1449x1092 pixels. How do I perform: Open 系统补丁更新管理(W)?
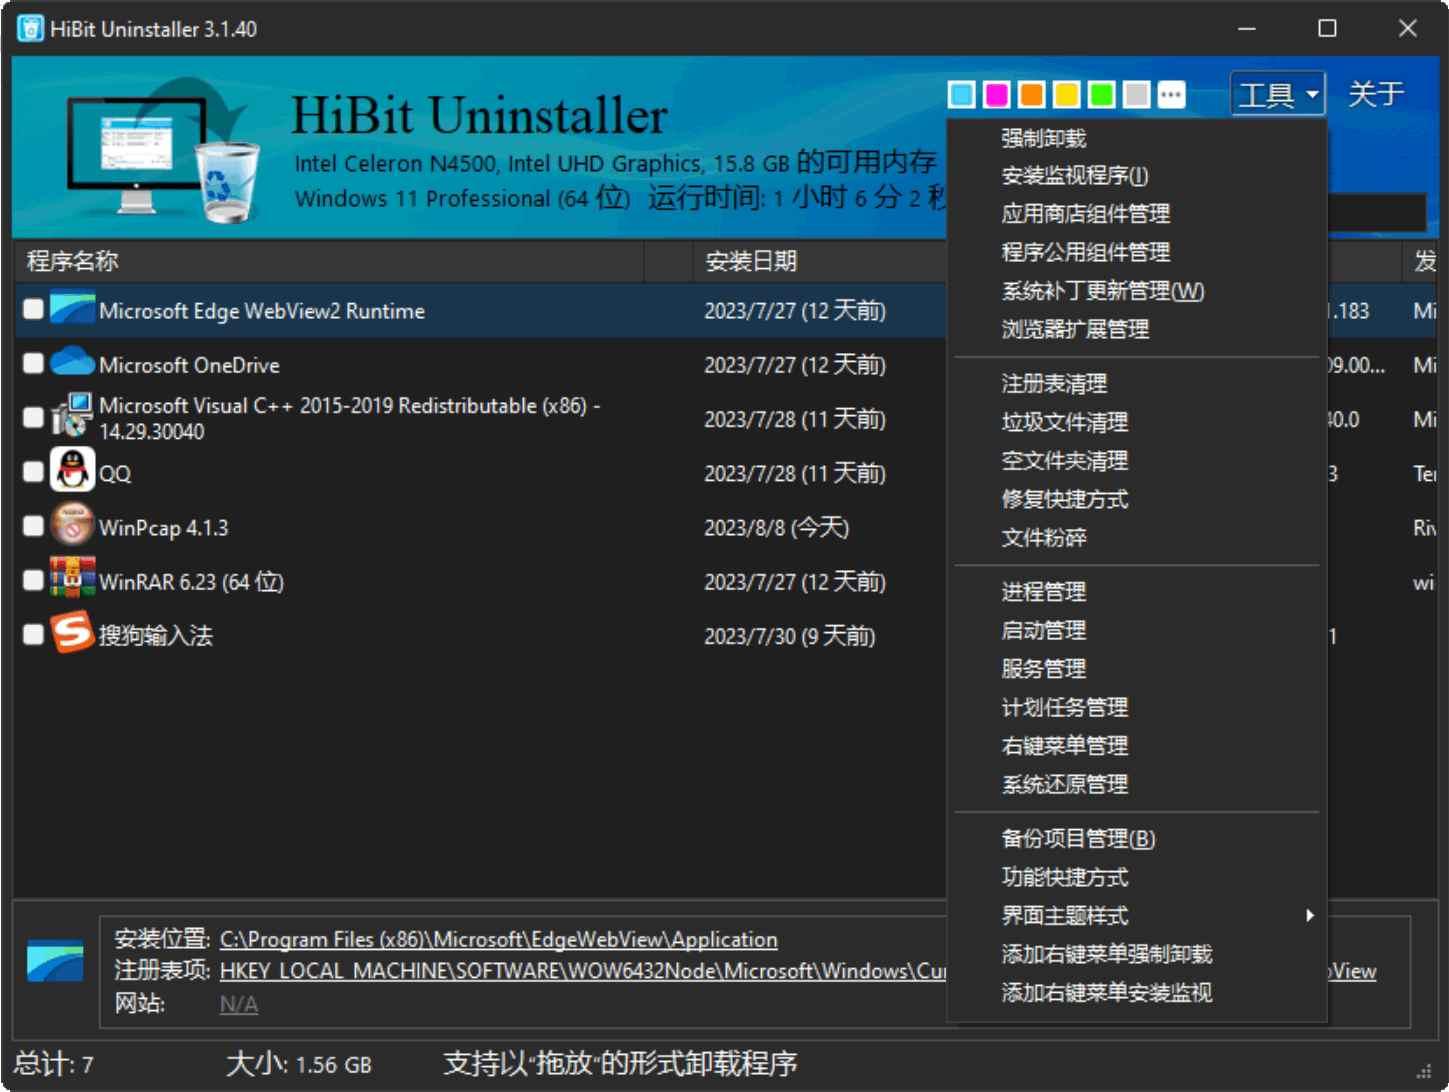point(1103,291)
